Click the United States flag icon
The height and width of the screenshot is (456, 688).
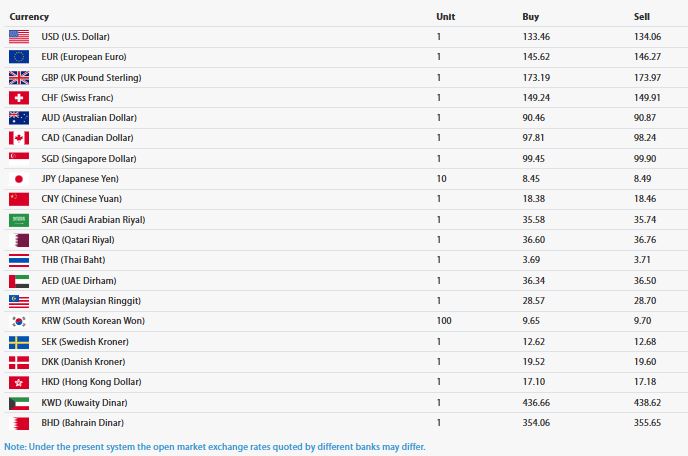point(19,37)
